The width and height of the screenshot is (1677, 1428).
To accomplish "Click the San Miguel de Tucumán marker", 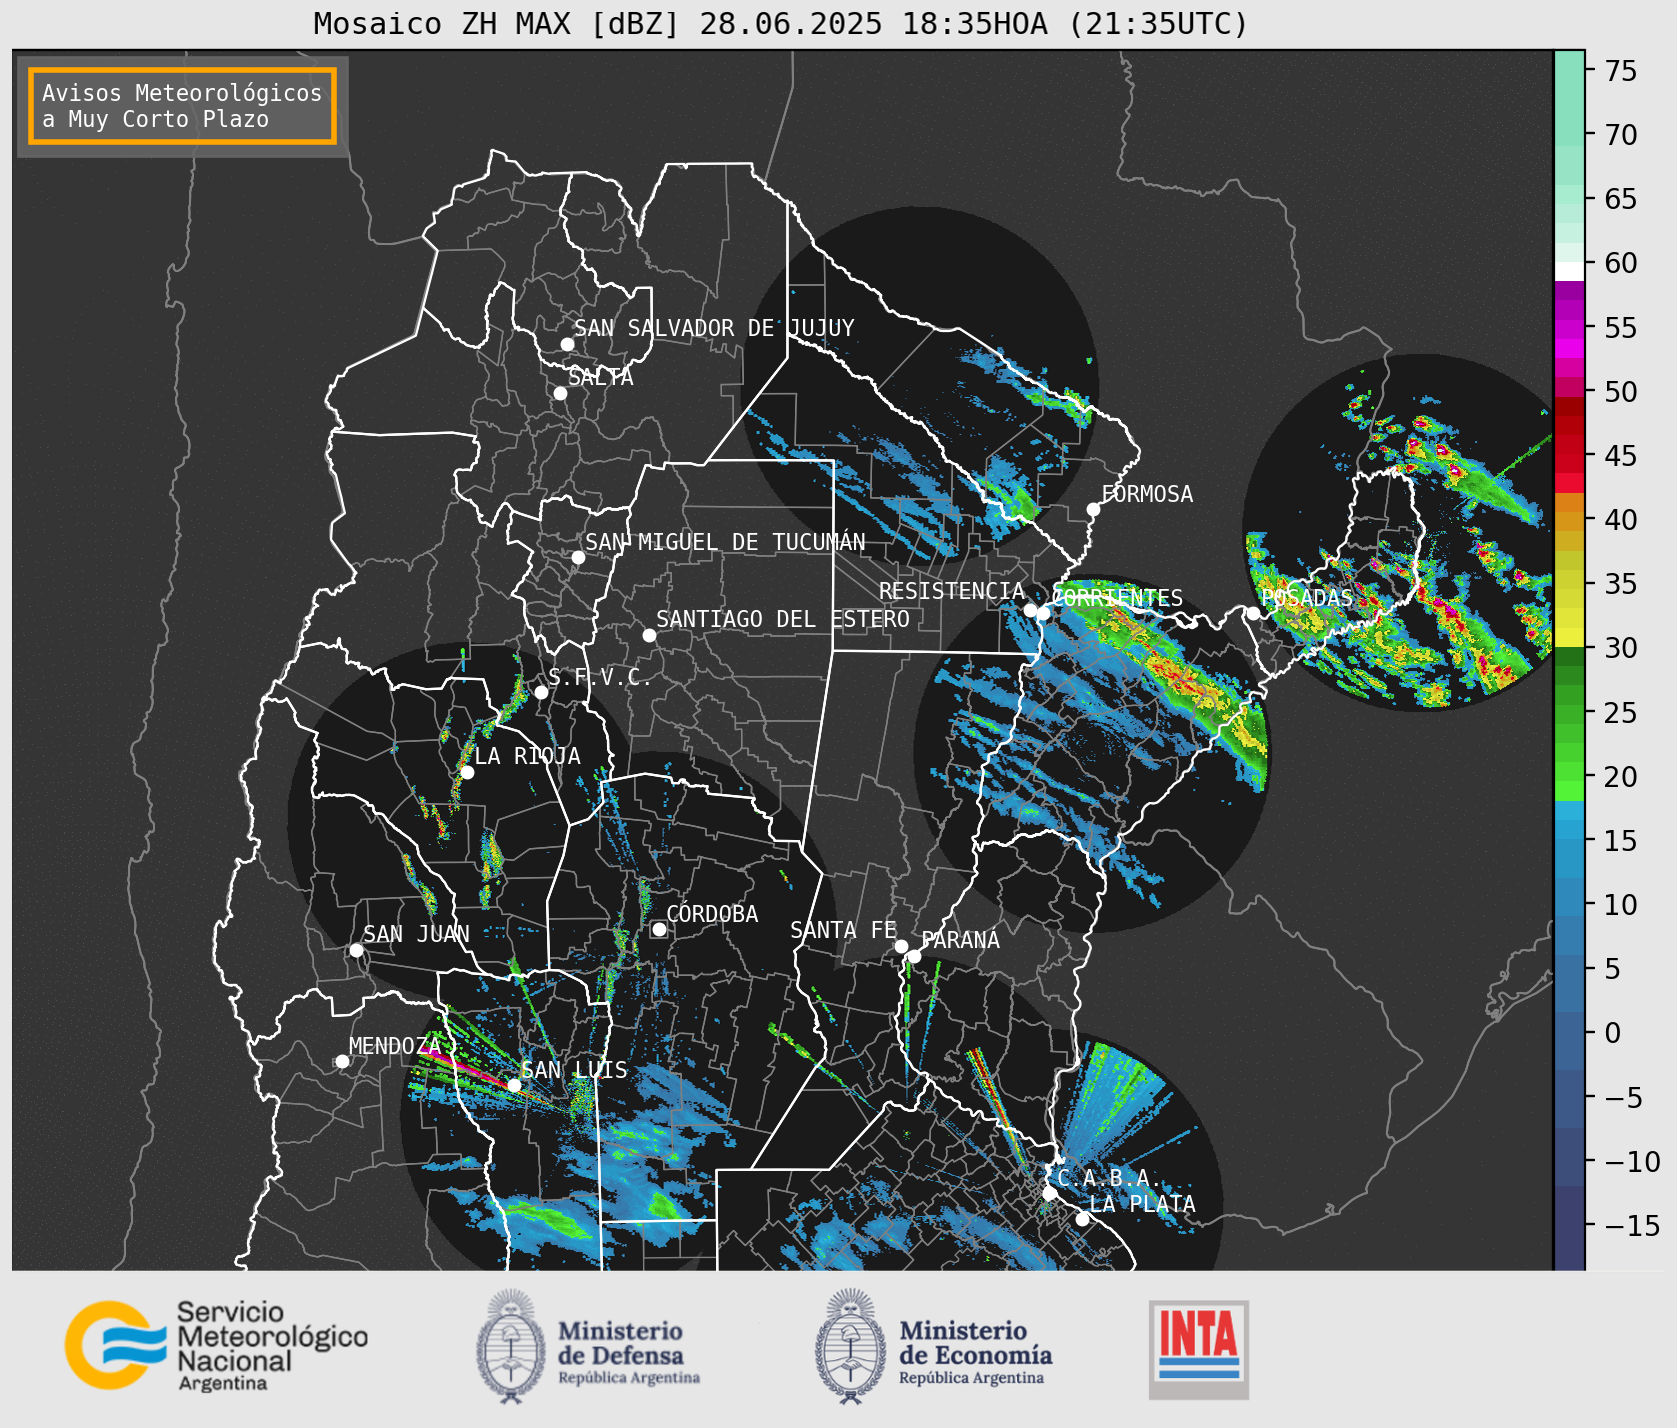I will [578, 557].
